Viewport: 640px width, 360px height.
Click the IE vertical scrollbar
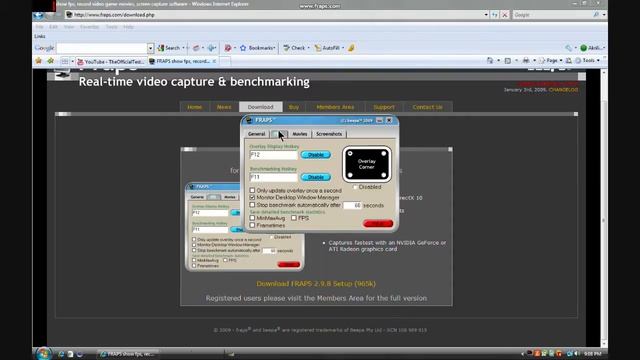(604, 207)
